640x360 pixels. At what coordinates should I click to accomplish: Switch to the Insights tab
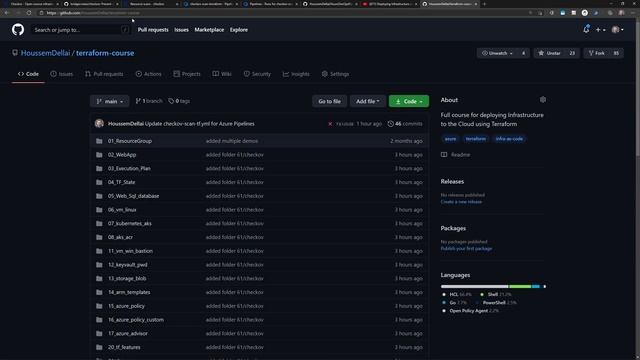(296, 74)
